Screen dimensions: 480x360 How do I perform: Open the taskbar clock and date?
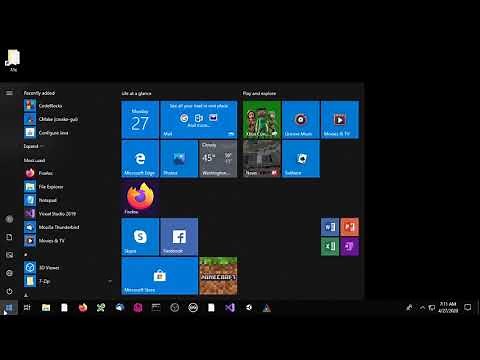point(448,307)
